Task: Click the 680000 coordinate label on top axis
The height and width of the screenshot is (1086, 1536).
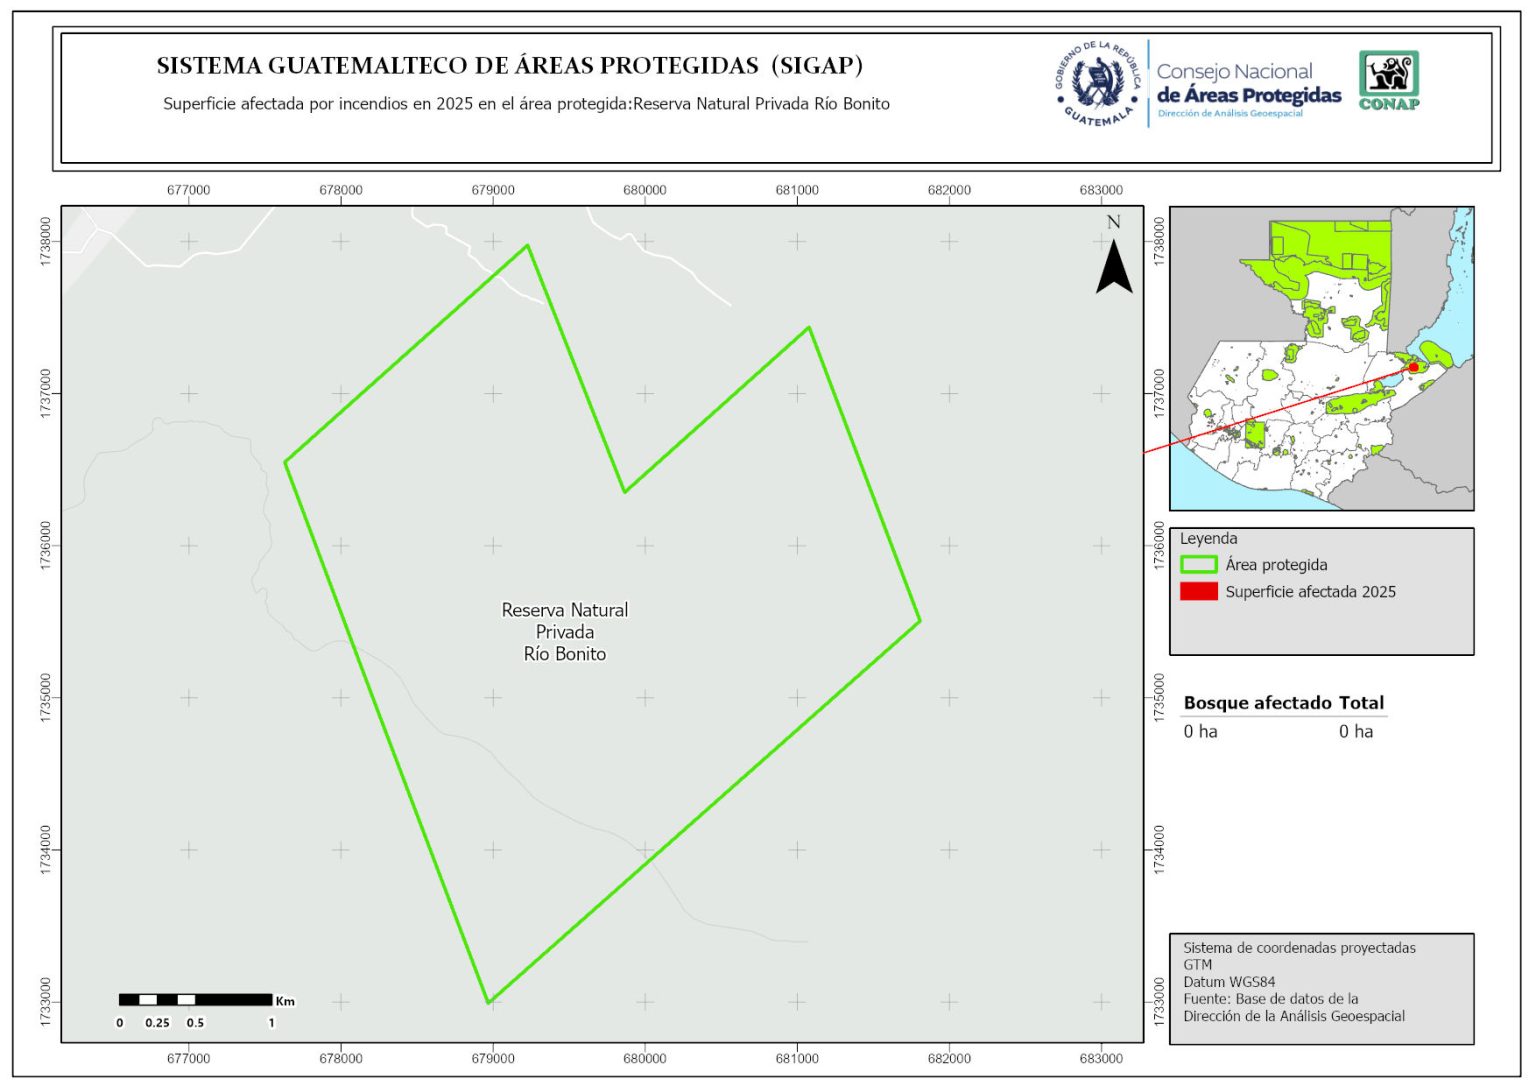Action: [645, 190]
